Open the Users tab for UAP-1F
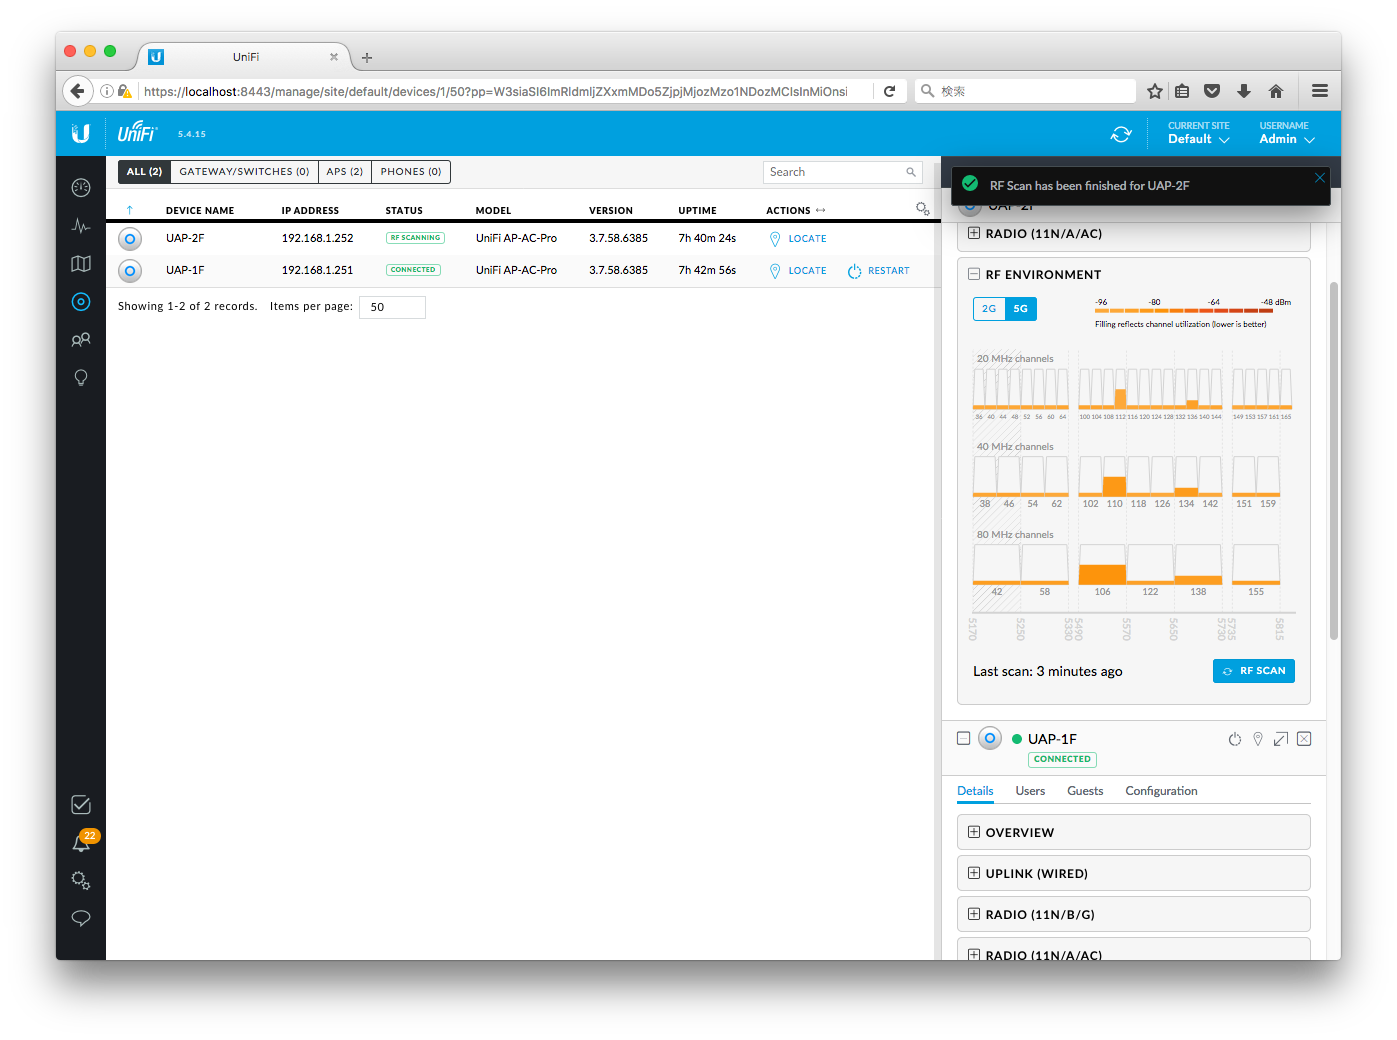This screenshot has width=1397, height=1040. [1030, 791]
